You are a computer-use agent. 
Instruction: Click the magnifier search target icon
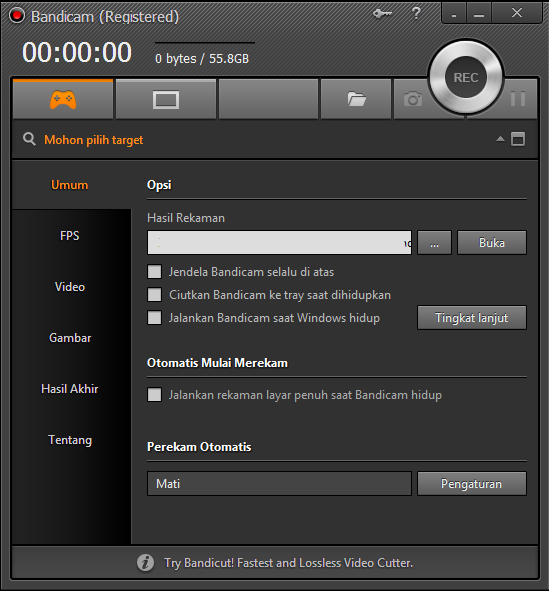(x=29, y=139)
